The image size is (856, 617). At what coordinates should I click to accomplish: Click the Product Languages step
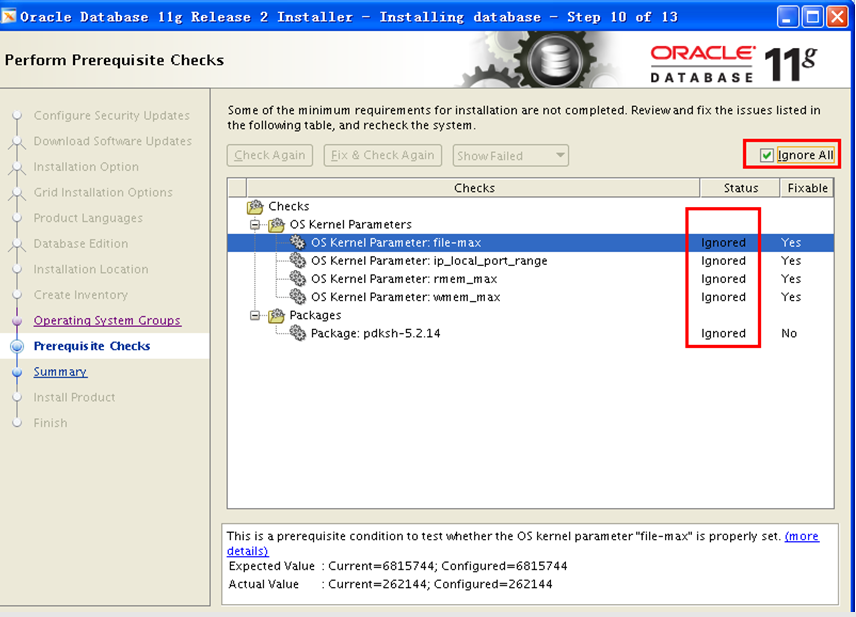tap(88, 218)
